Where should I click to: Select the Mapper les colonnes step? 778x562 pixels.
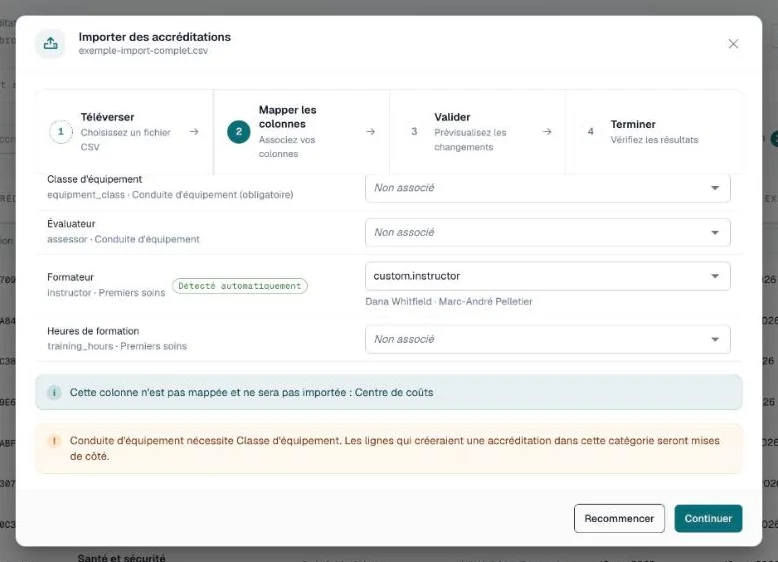(x=301, y=132)
